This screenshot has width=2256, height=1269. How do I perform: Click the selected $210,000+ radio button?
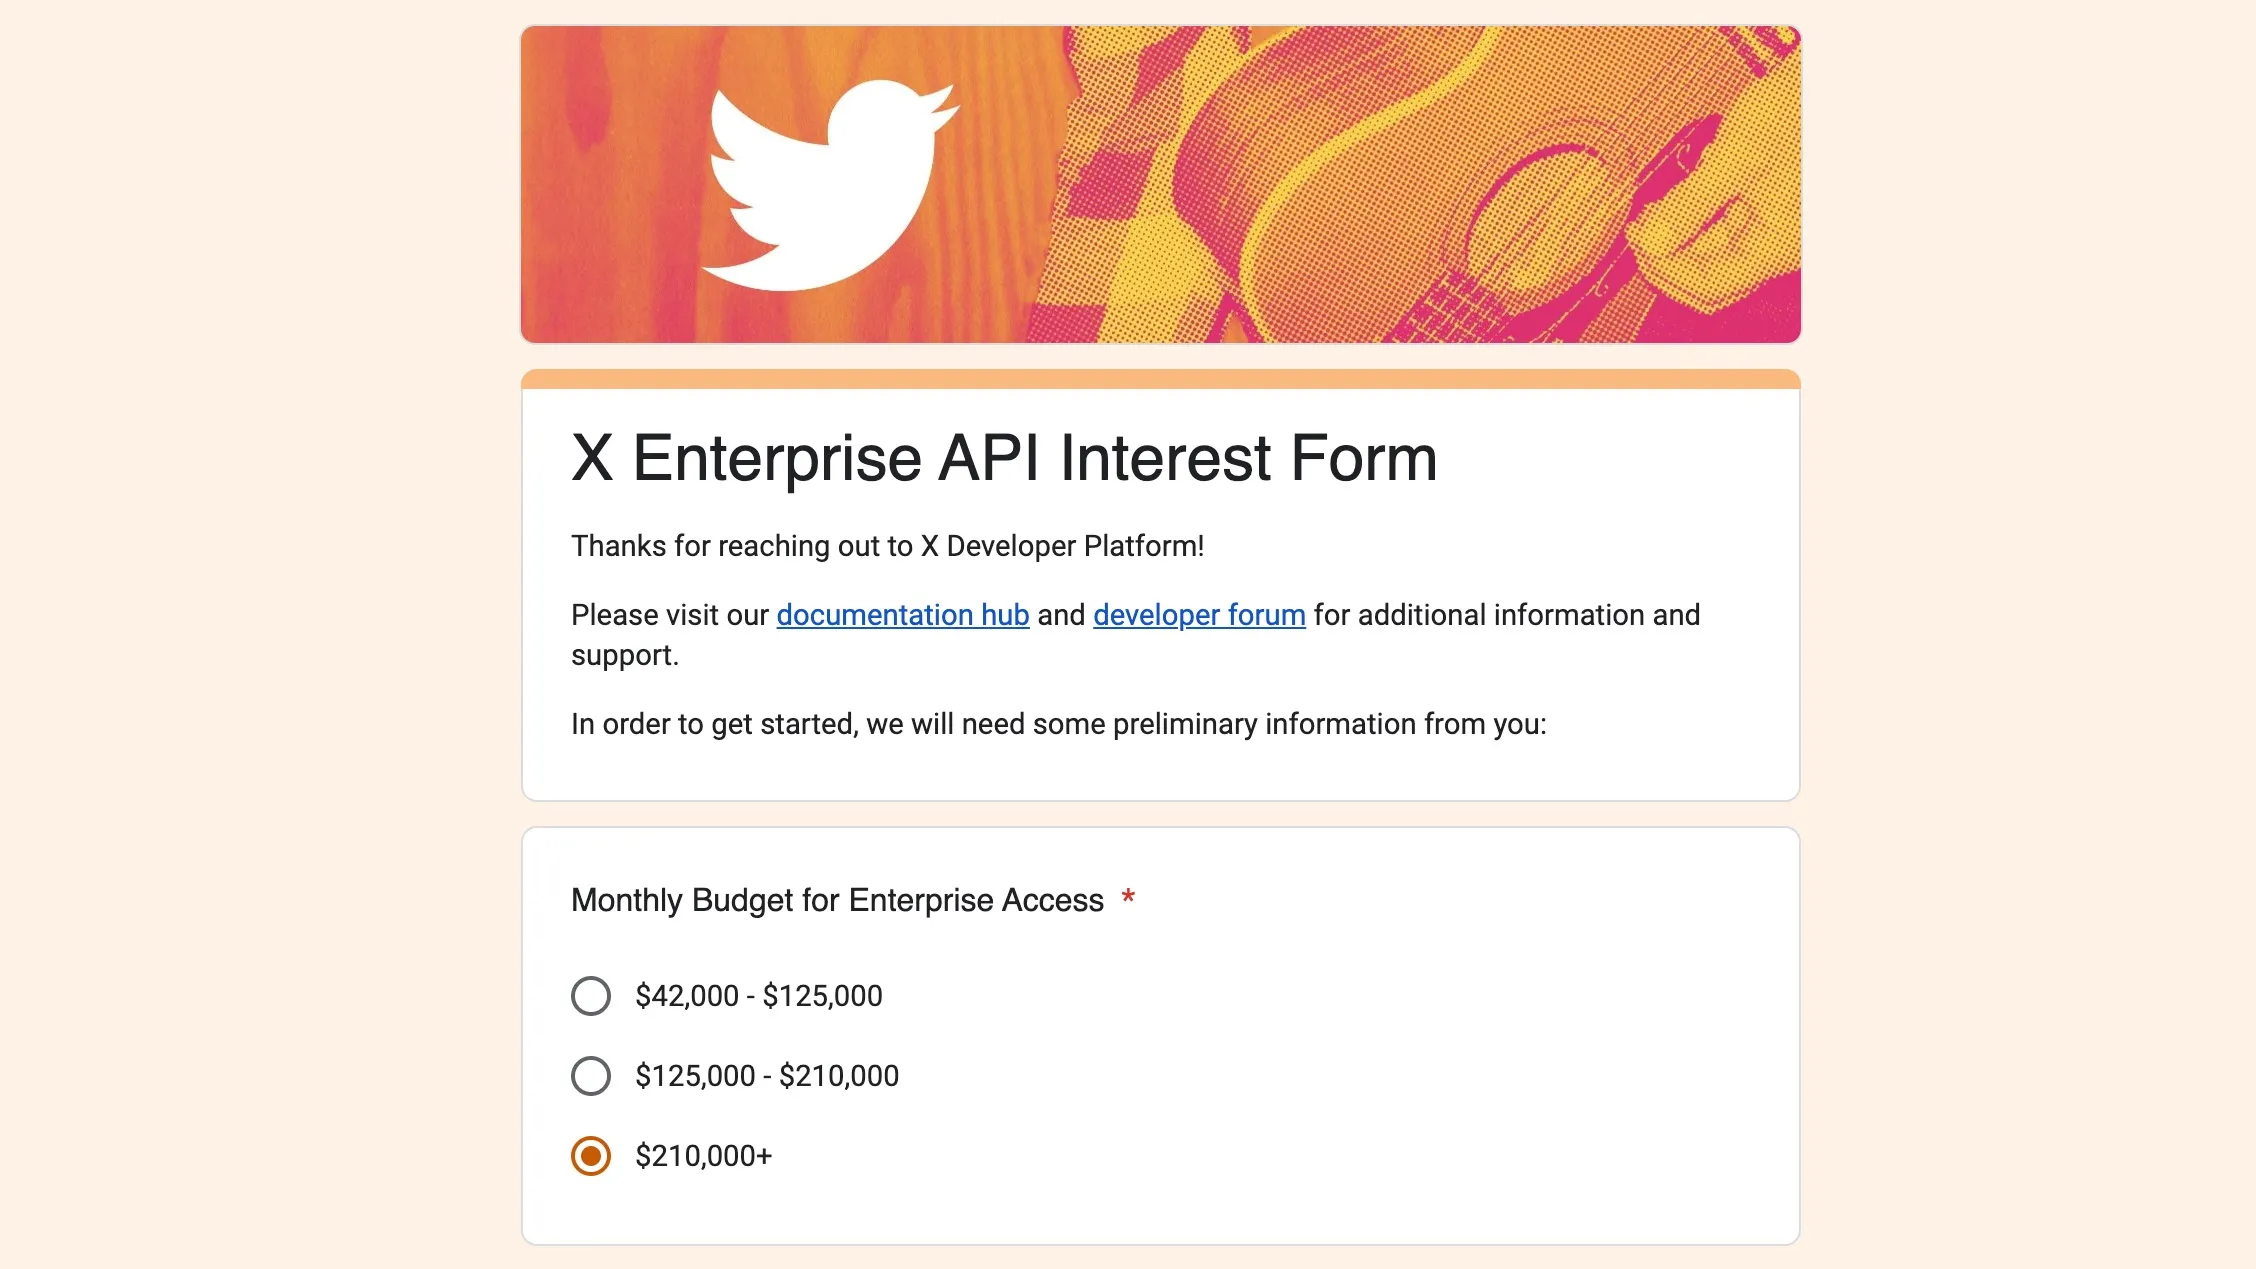(591, 1156)
